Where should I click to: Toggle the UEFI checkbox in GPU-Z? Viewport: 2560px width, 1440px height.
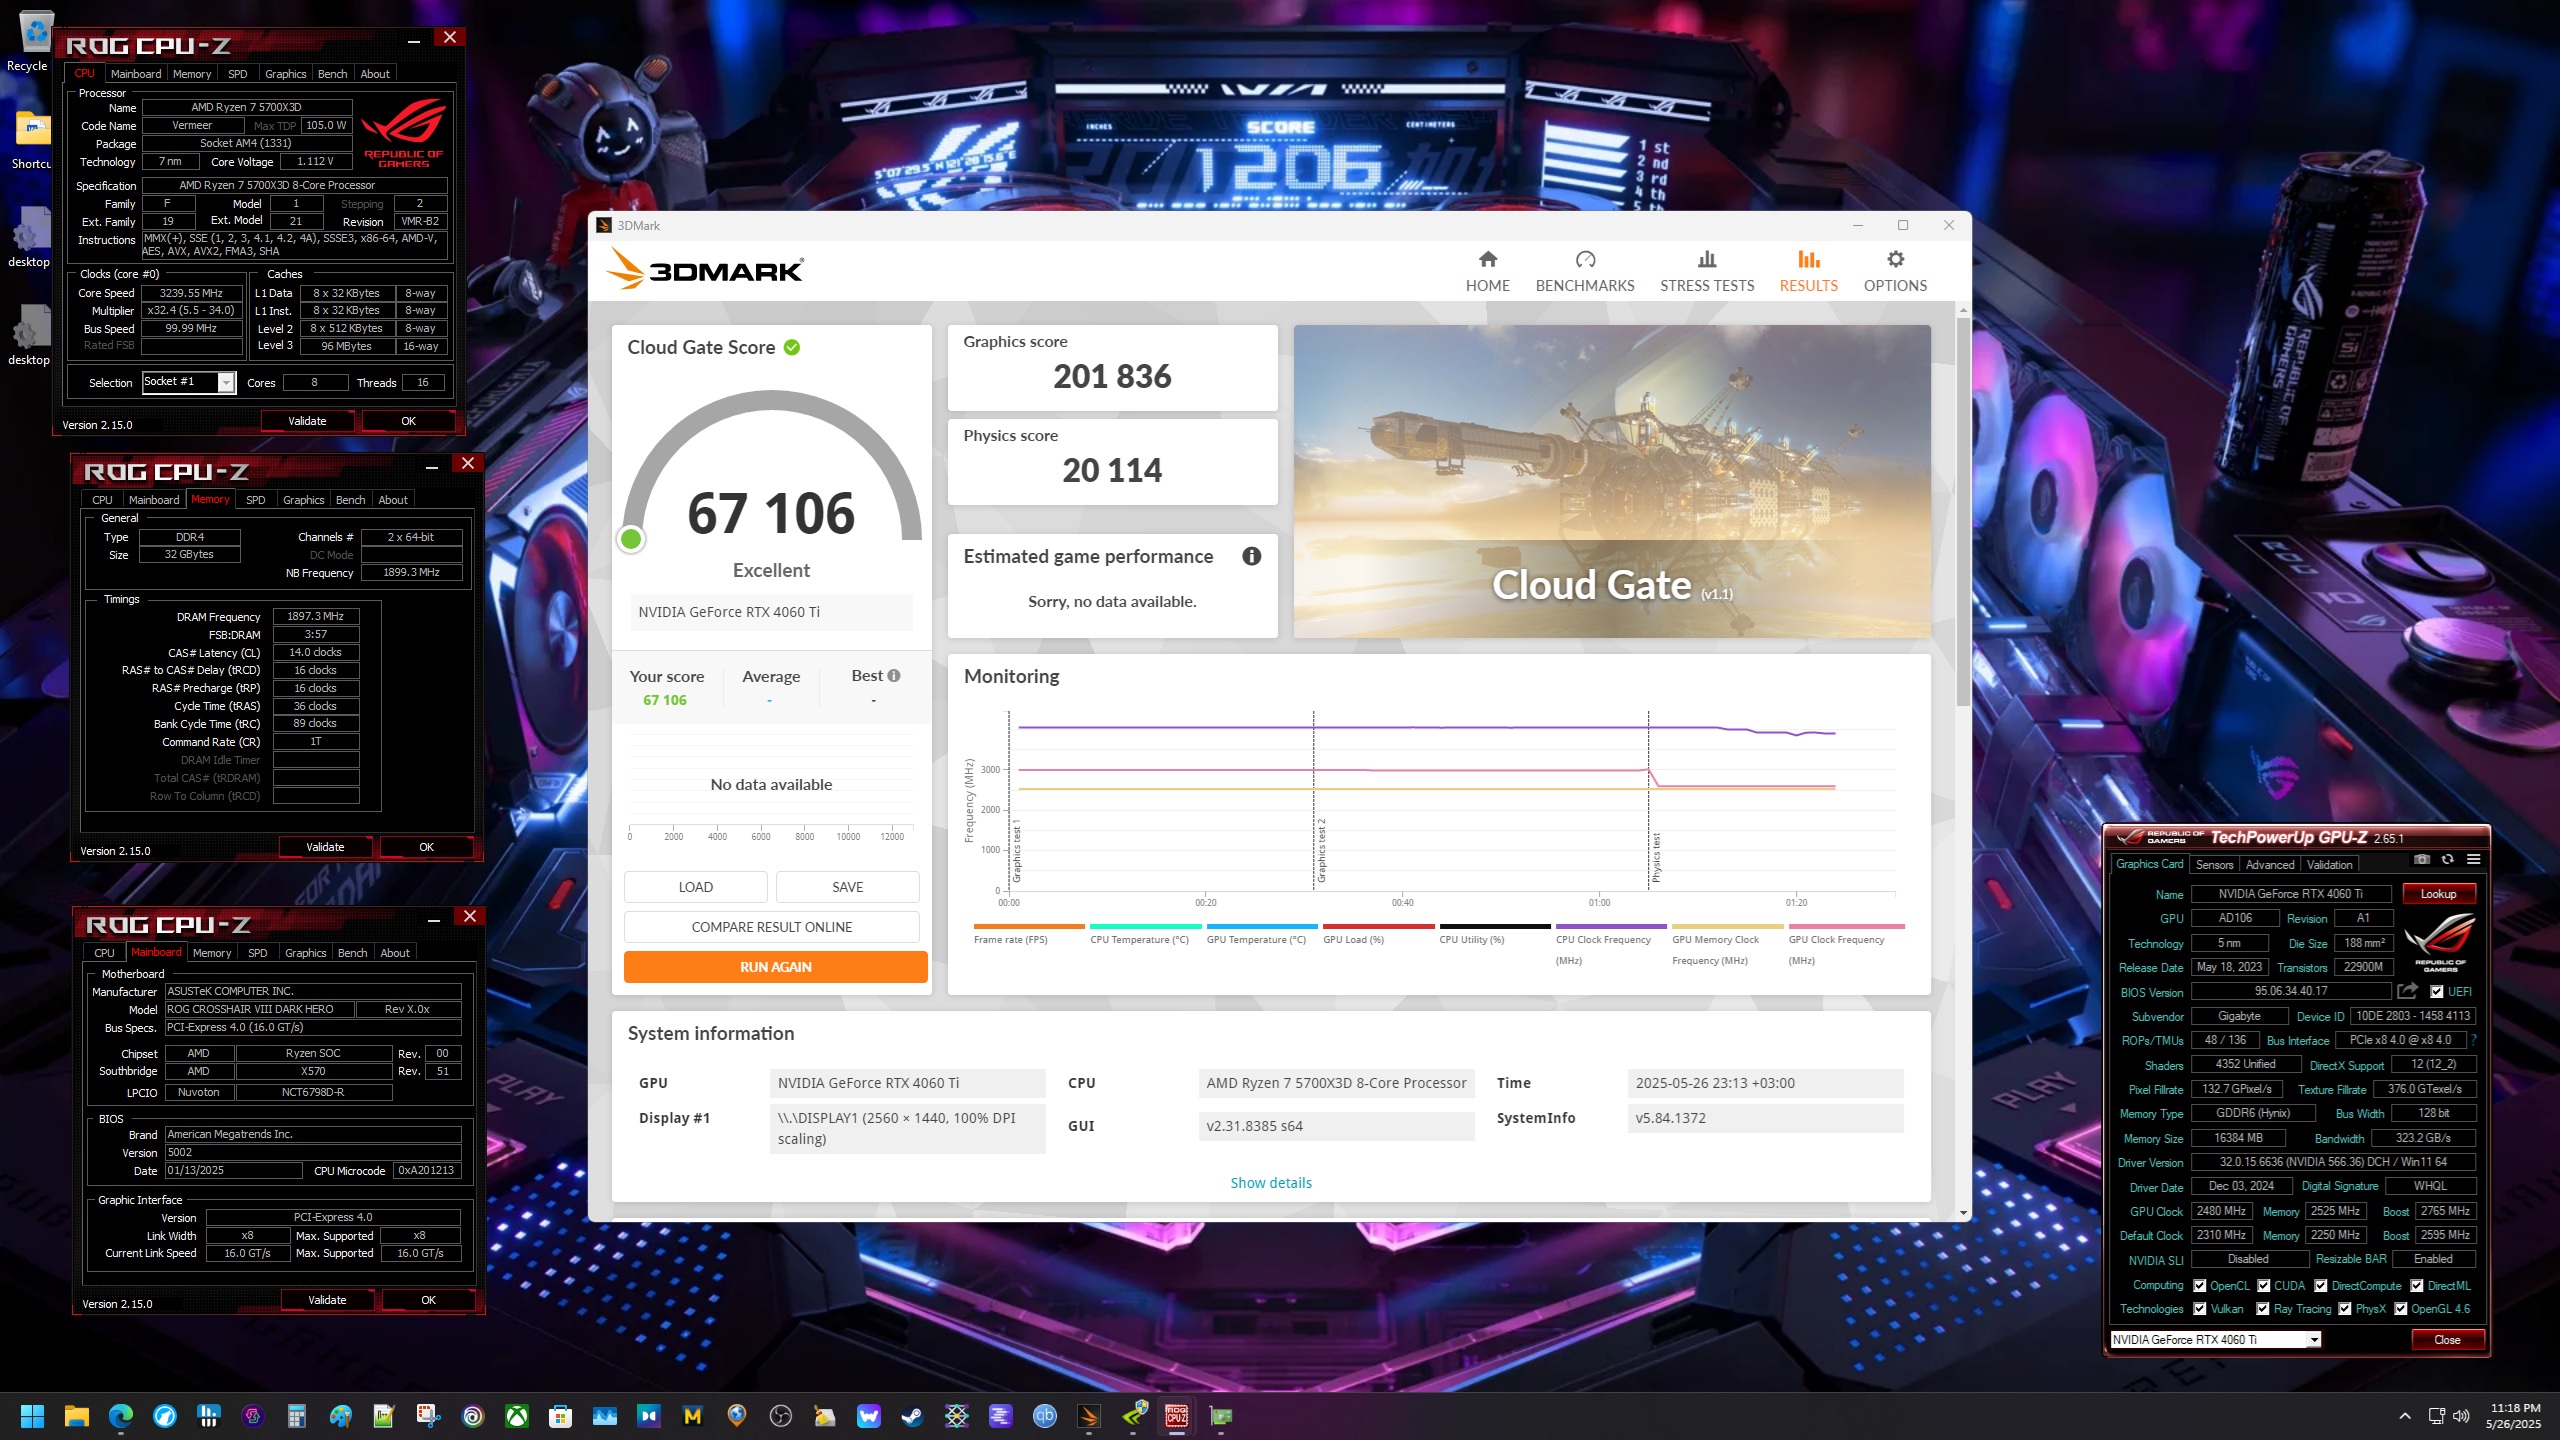coord(2437,992)
